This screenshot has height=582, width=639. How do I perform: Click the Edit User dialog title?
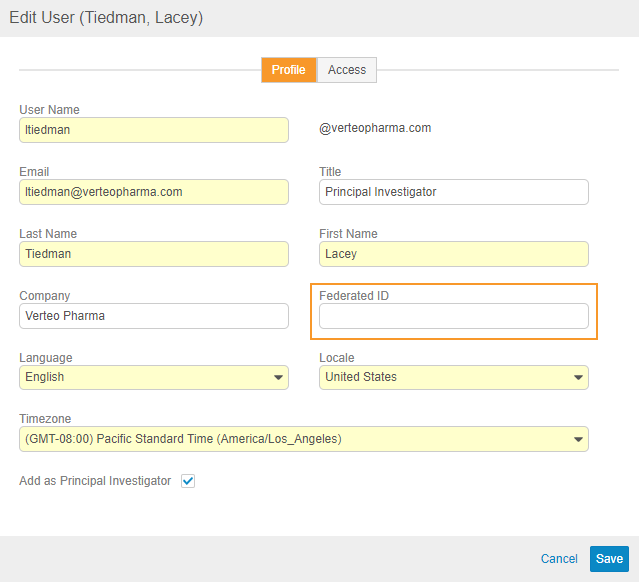click(x=105, y=18)
